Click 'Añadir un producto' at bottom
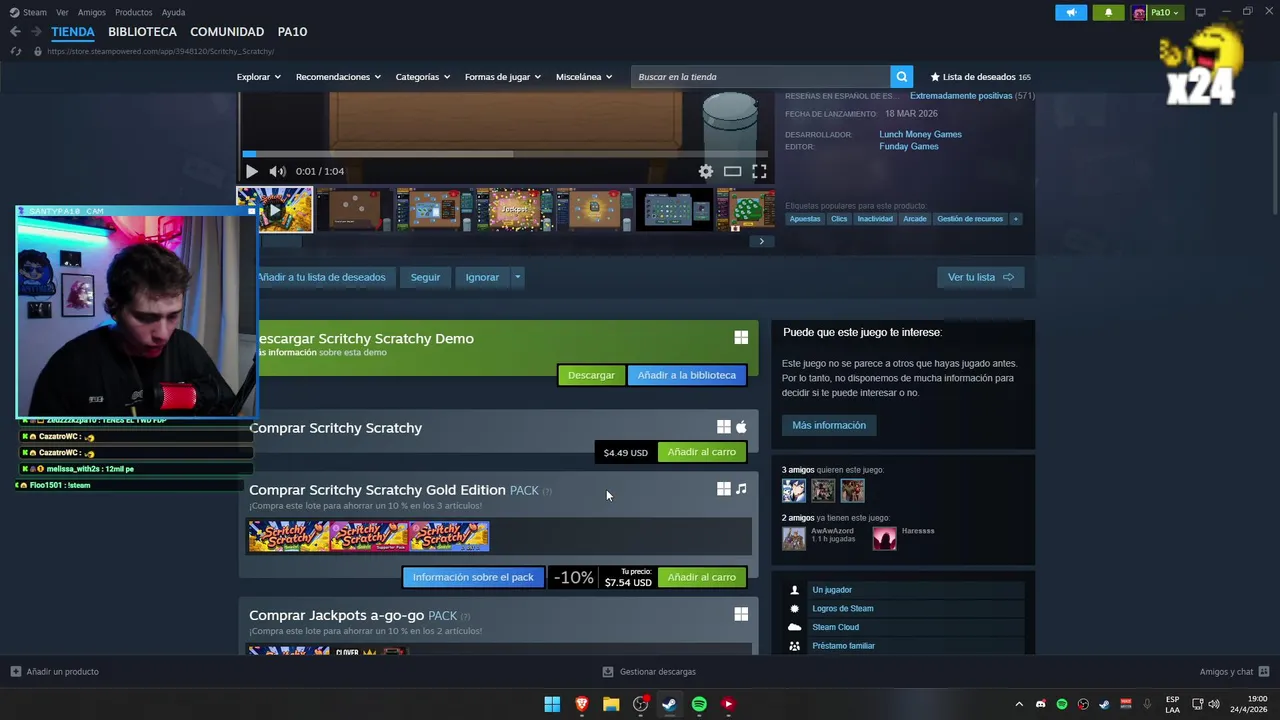This screenshot has height=720, width=1280. [x=55, y=672]
